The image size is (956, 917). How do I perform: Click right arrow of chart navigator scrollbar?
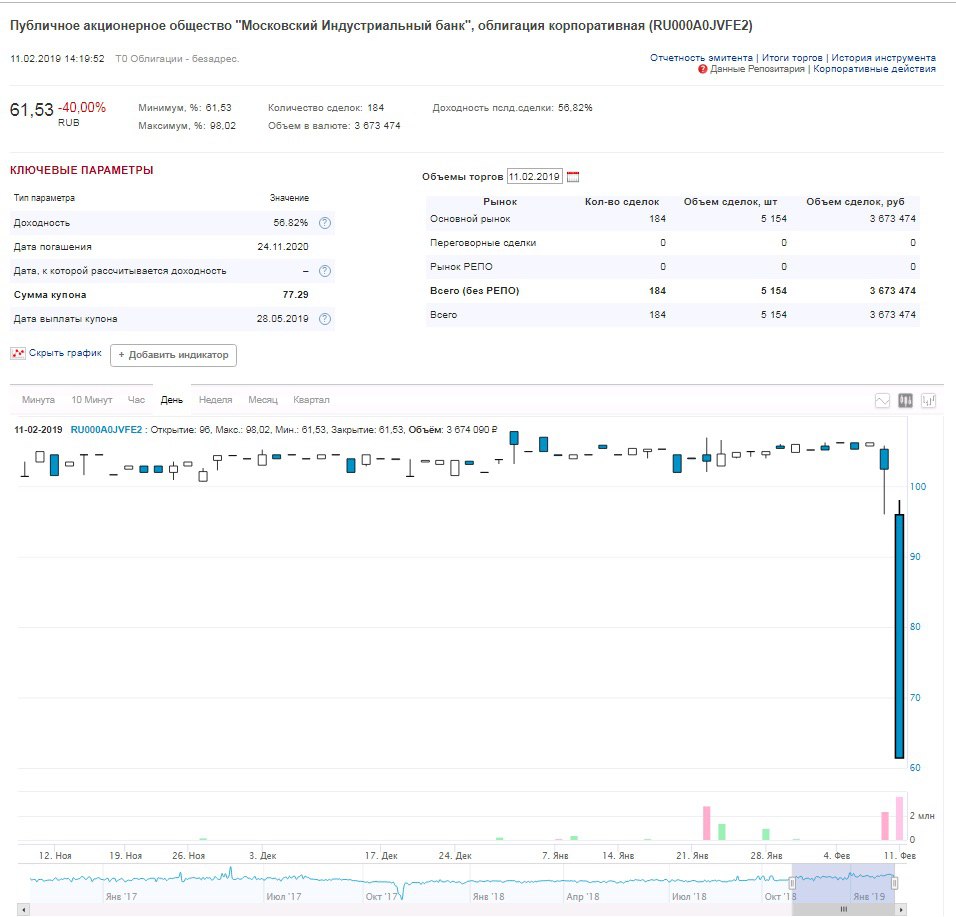[902, 909]
